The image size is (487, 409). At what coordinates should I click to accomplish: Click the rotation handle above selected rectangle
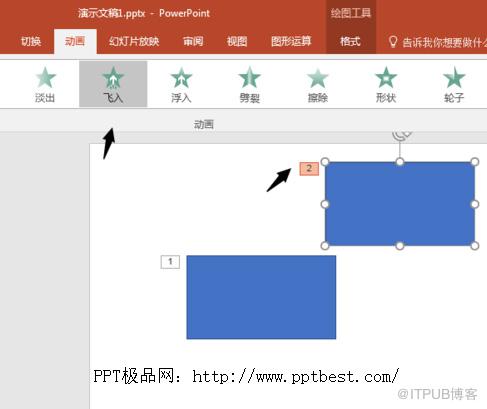pos(400,135)
